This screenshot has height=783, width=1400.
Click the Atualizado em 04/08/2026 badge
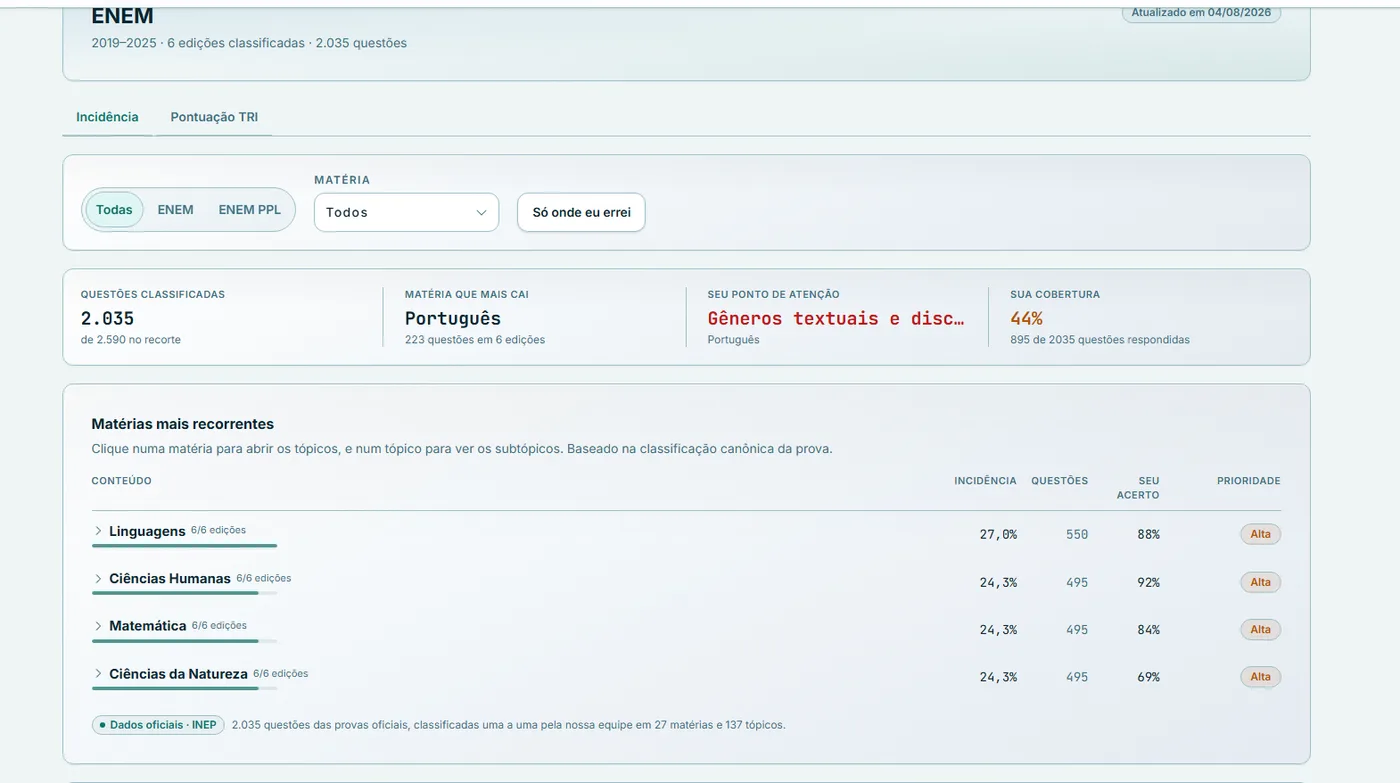pyautogui.click(x=1201, y=13)
